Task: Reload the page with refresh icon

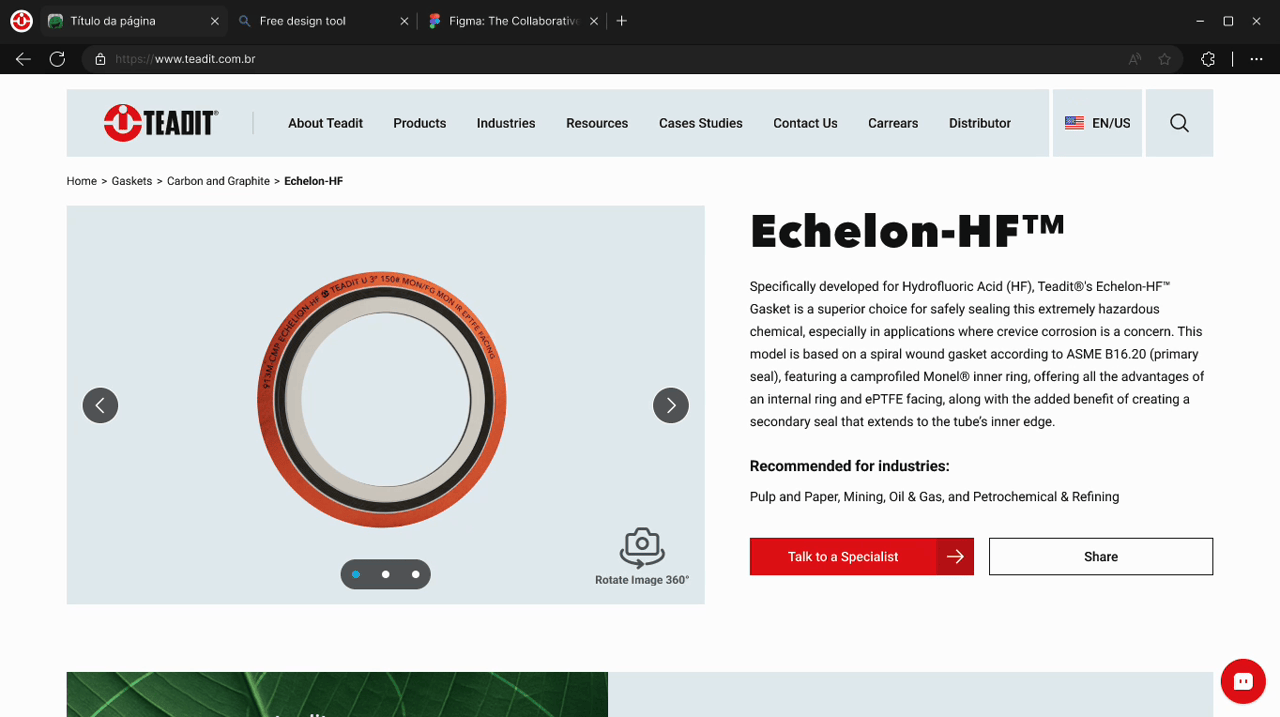Action: pyautogui.click(x=58, y=59)
